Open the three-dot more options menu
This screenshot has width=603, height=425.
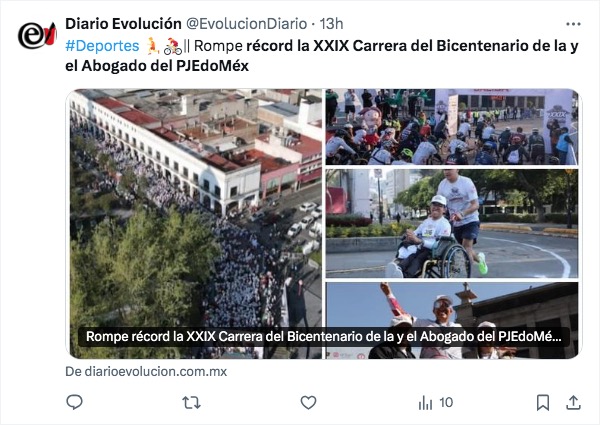[x=573, y=24]
